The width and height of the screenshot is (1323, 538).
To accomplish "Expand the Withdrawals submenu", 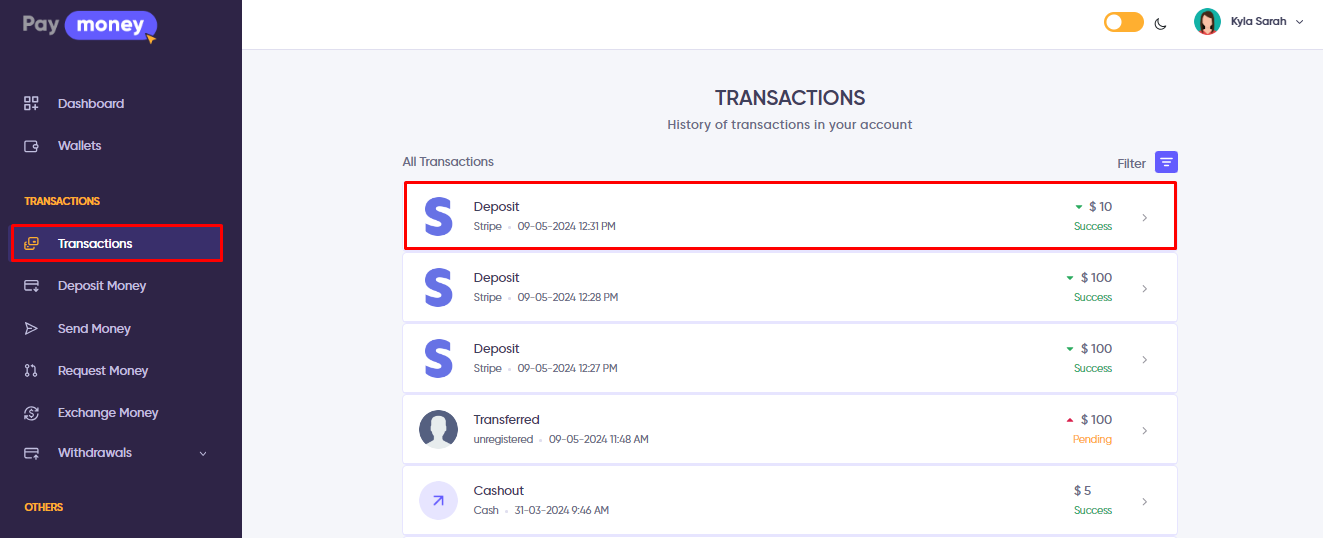I will pyautogui.click(x=203, y=453).
